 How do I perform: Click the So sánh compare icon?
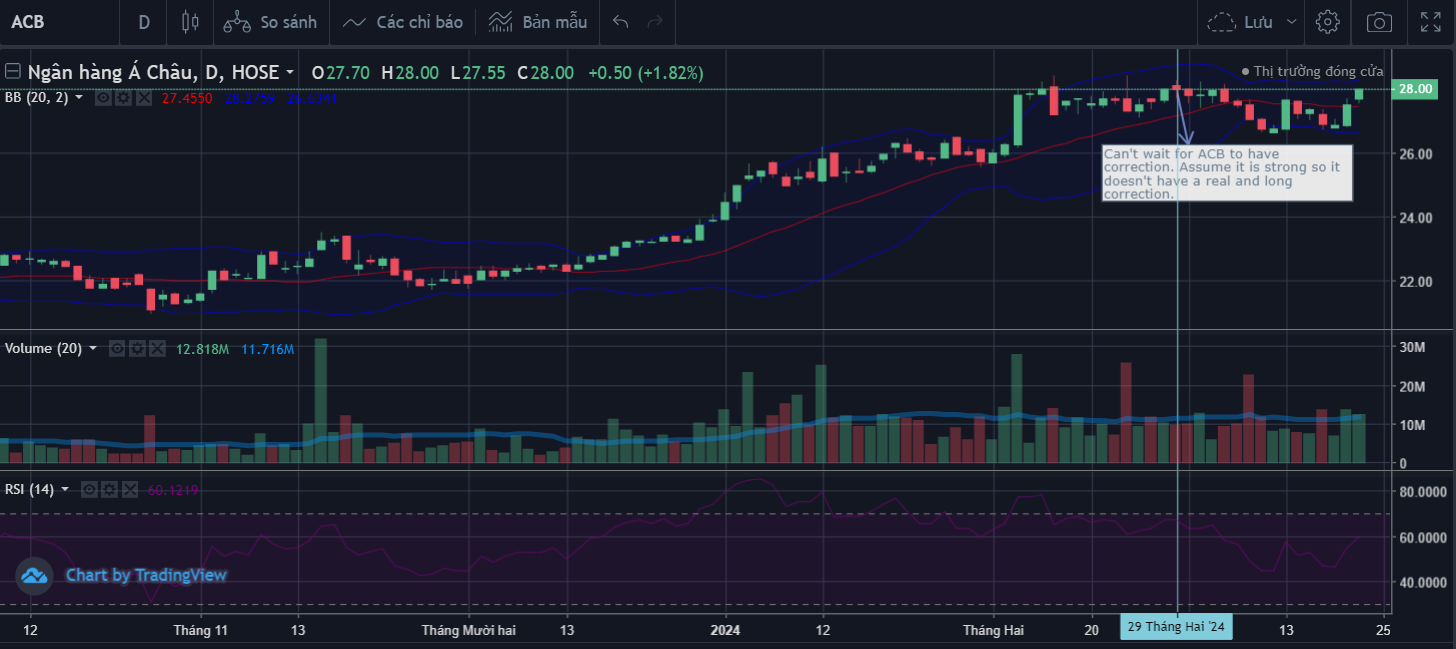pyautogui.click(x=237, y=22)
